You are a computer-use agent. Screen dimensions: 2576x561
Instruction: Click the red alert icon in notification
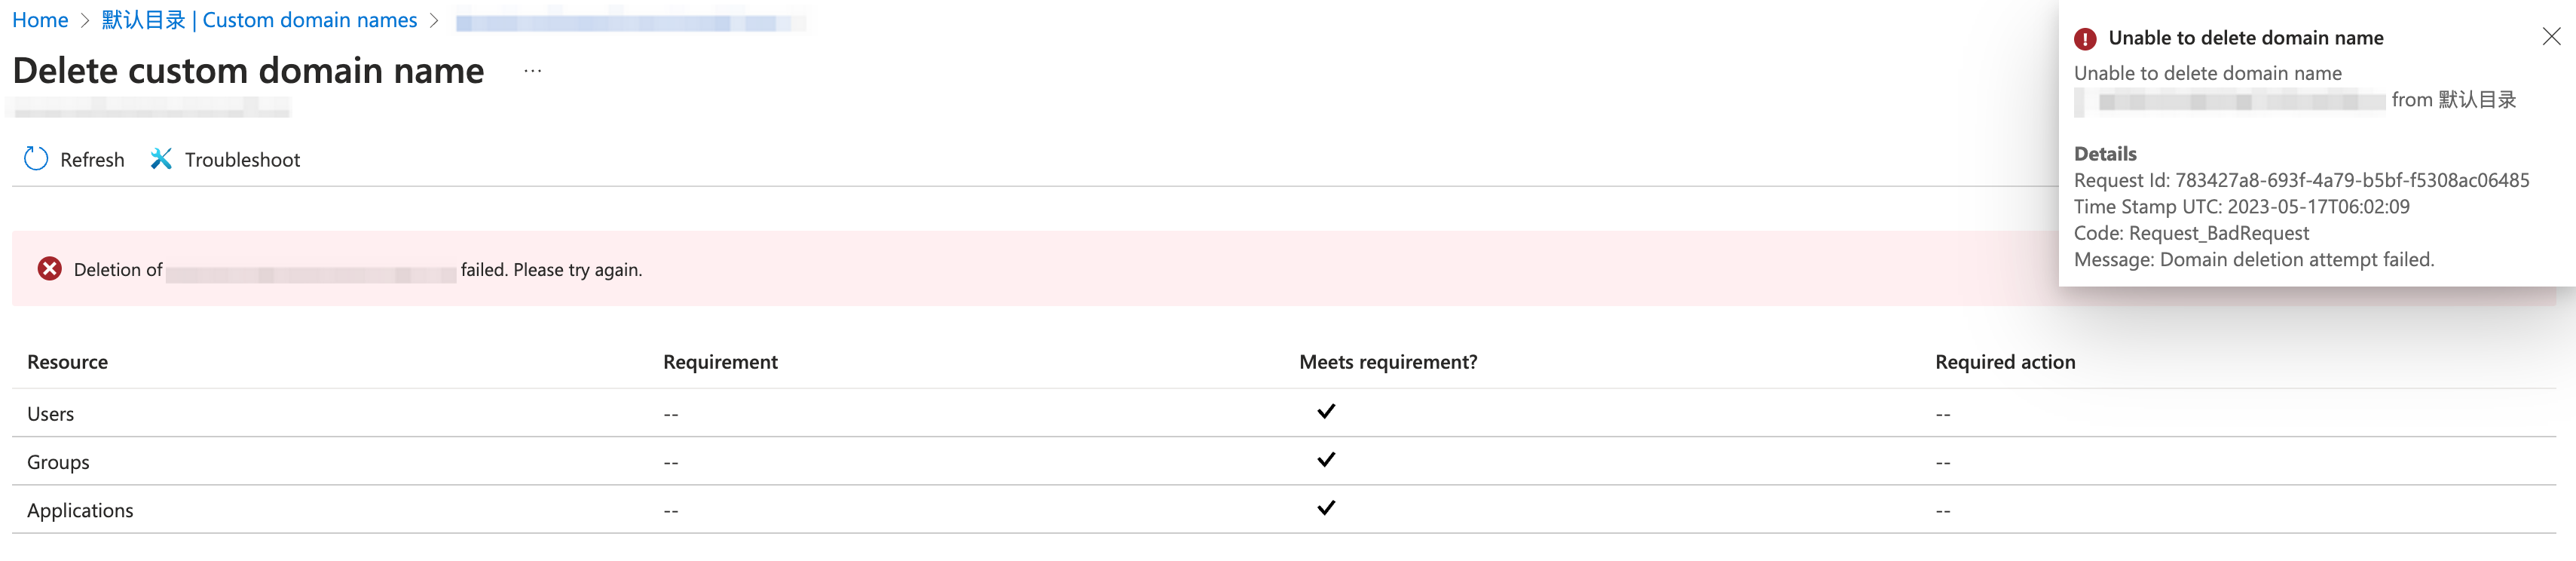coord(2085,39)
